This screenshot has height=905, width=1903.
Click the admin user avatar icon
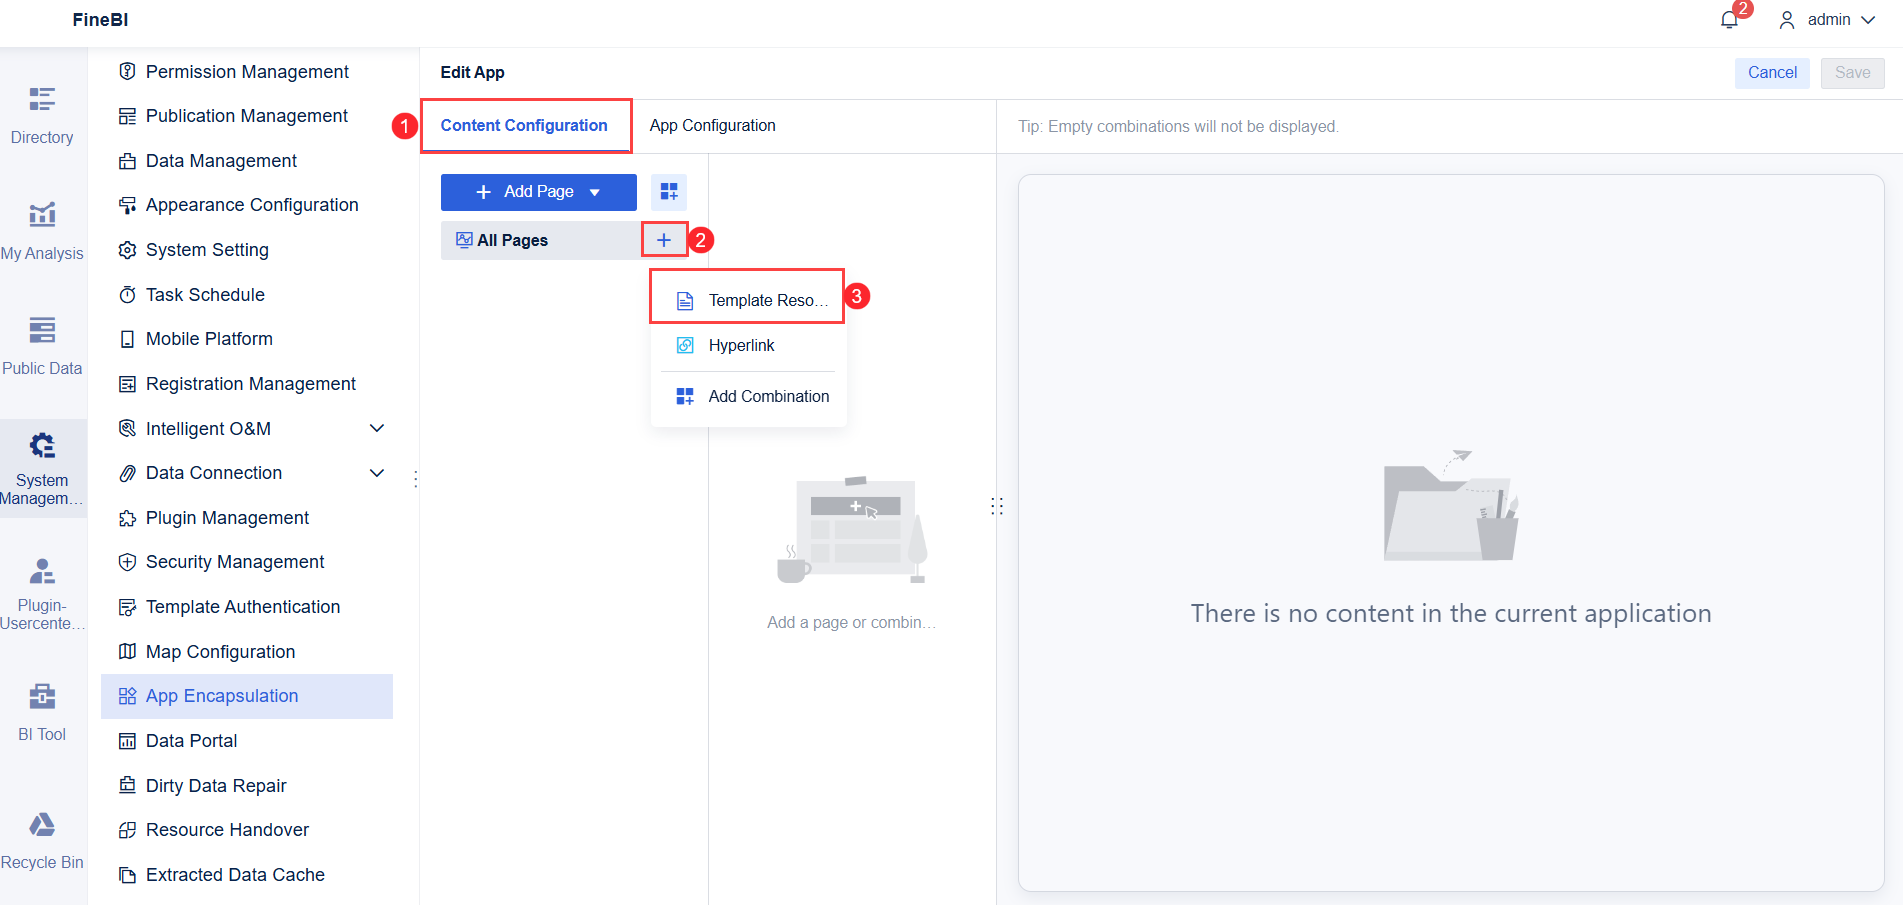click(x=1787, y=20)
